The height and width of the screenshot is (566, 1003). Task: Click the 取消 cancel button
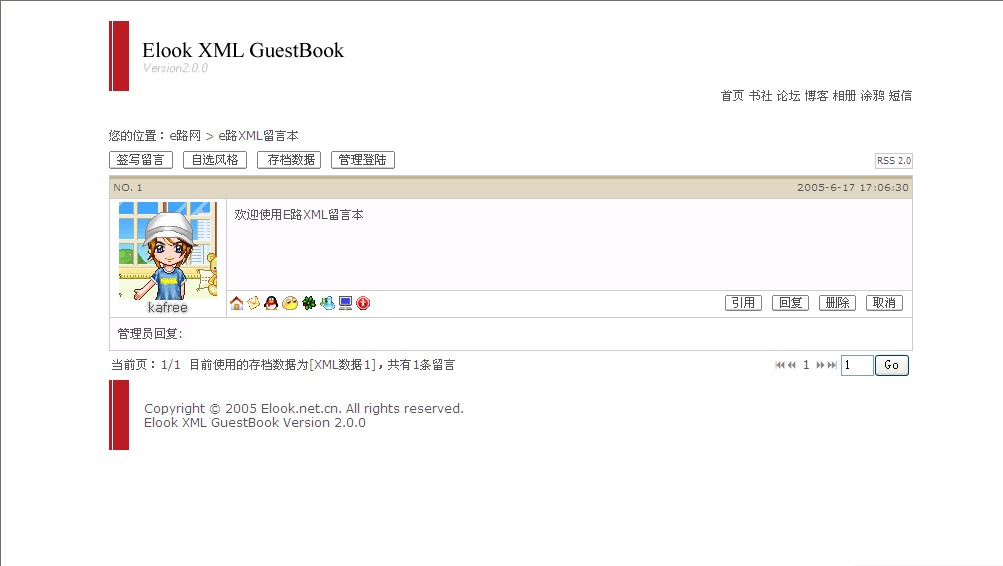click(x=884, y=303)
